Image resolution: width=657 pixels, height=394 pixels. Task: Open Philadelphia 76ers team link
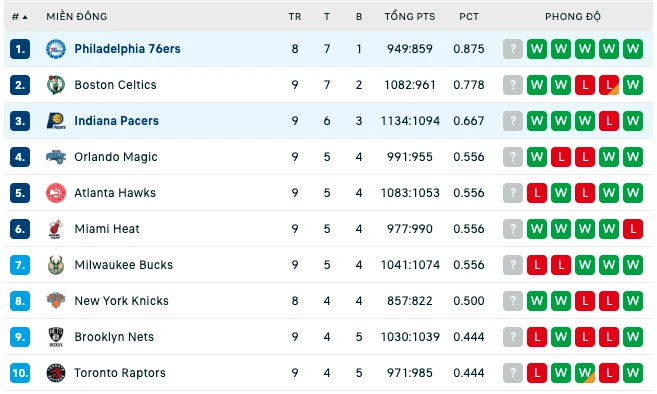(127, 49)
